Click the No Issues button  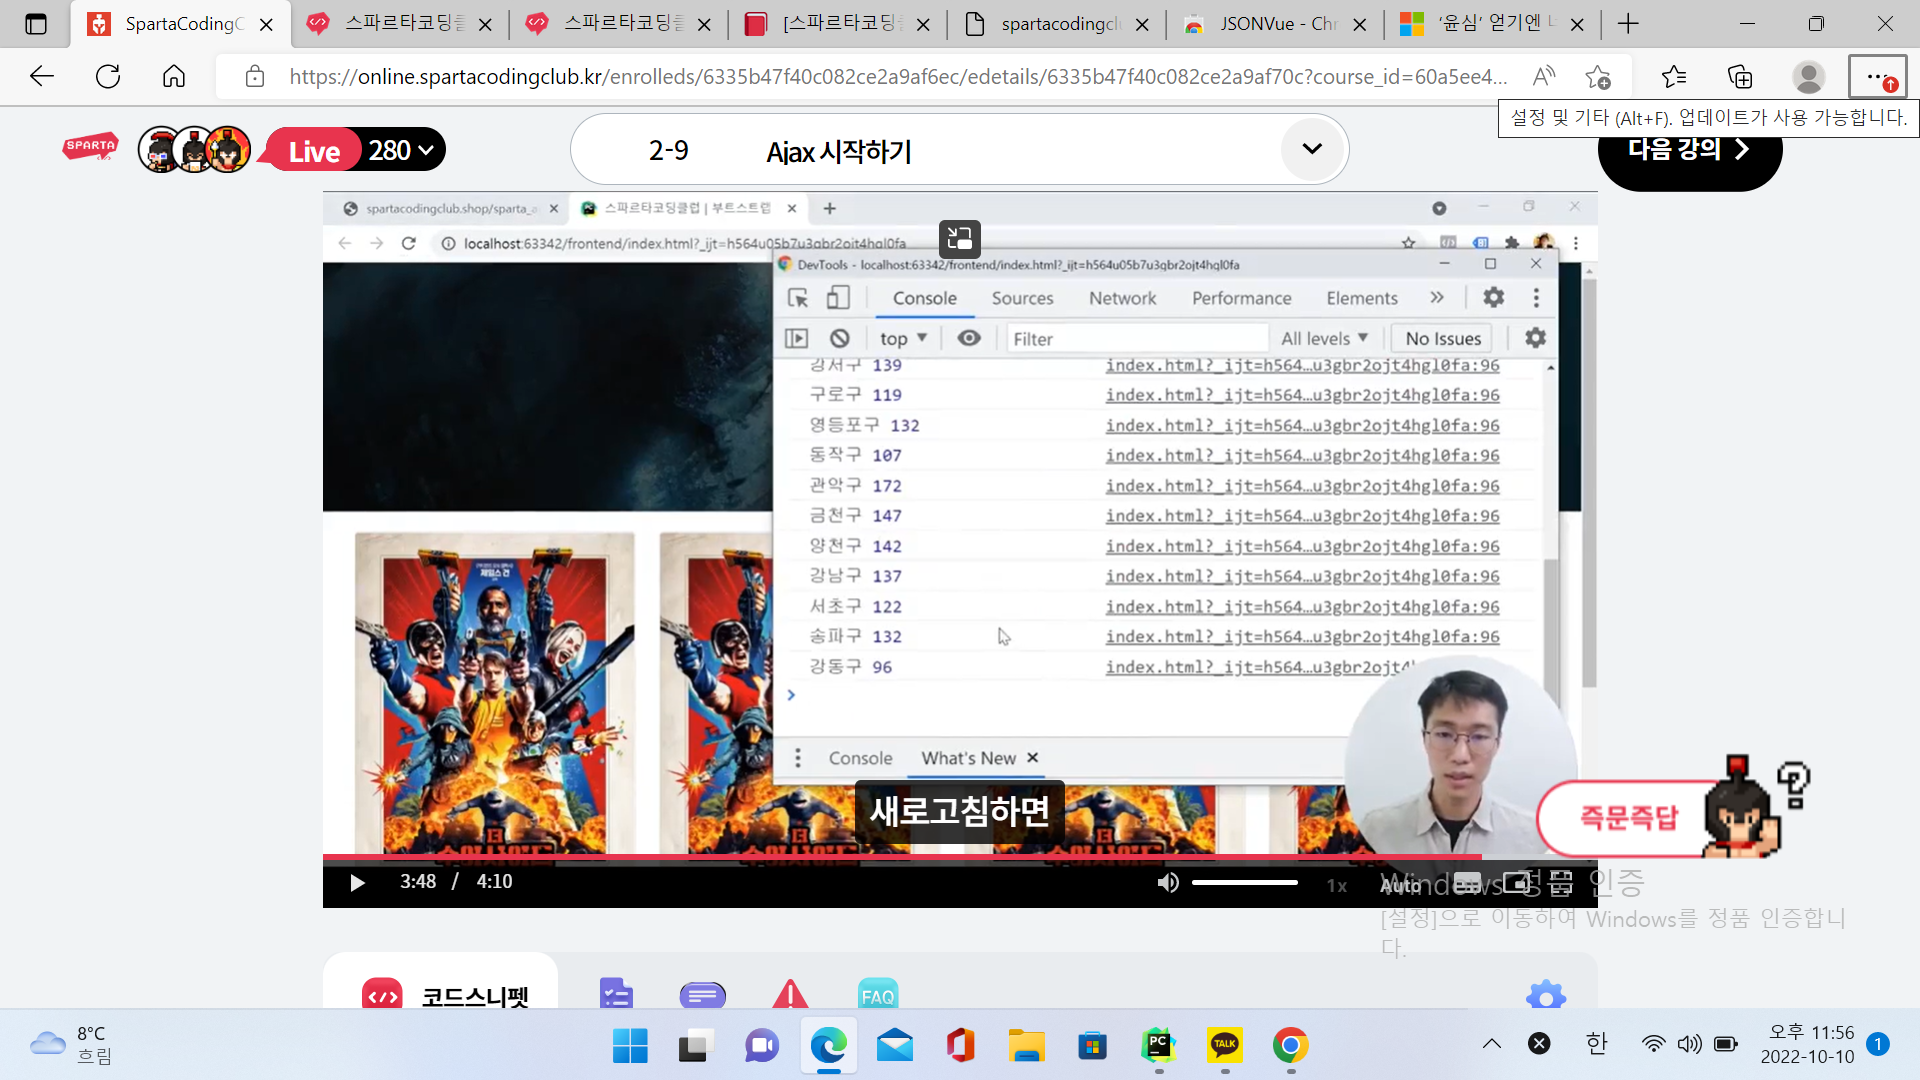1442,338
